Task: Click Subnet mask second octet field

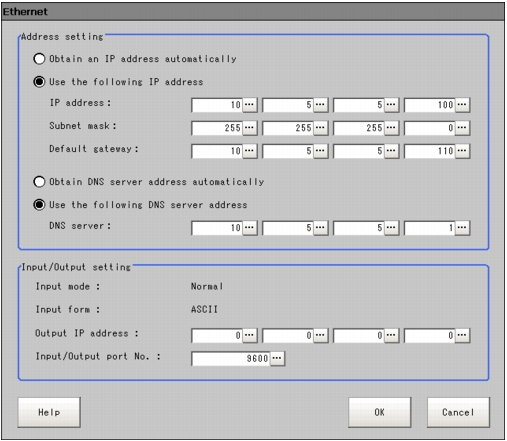Action: point(288,128)
